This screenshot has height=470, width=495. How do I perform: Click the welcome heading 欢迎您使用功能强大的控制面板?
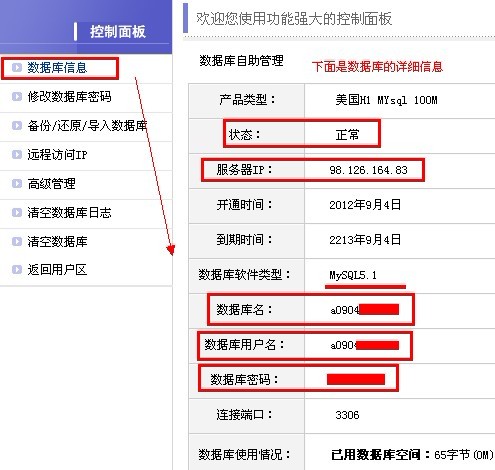294,19
